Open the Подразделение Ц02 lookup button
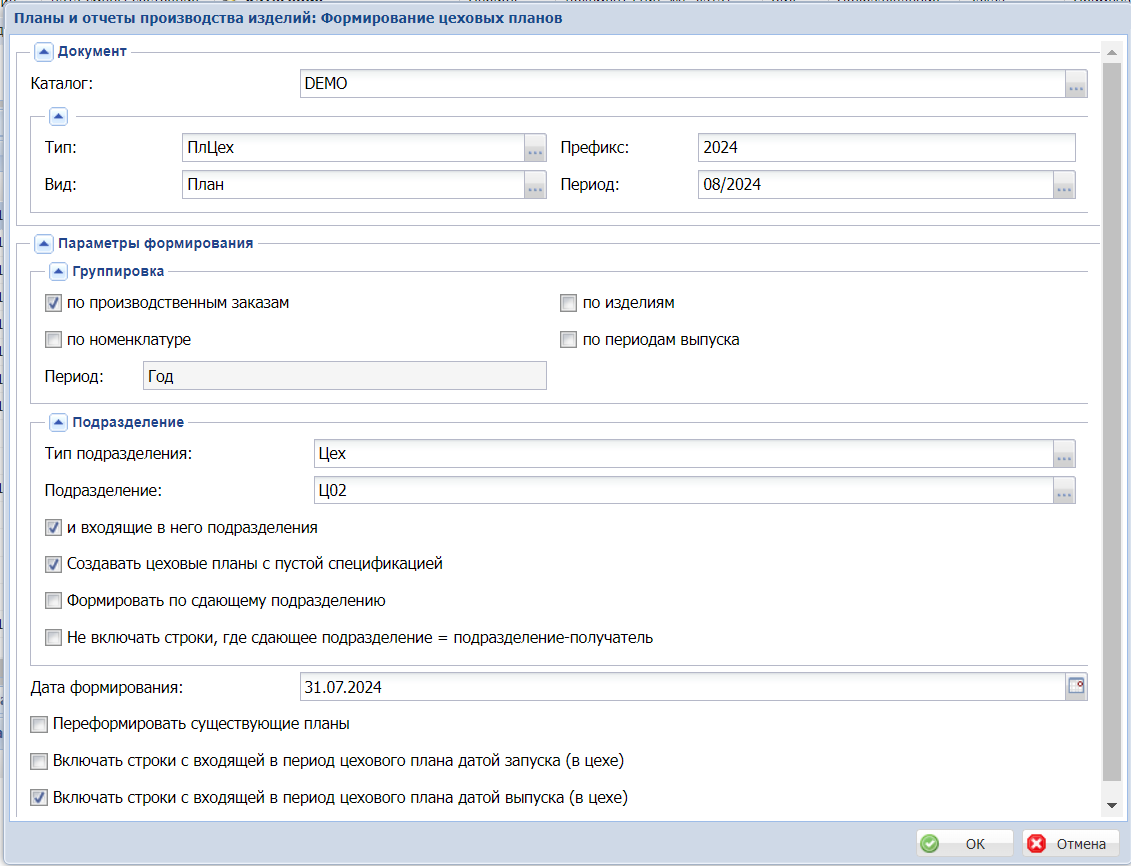 click(1064, 491)
